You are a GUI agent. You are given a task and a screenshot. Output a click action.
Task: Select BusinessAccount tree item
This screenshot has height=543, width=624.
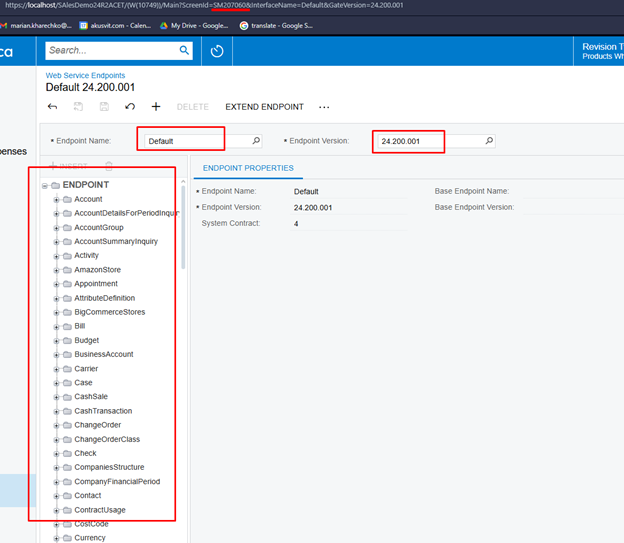tap(103, 354)
